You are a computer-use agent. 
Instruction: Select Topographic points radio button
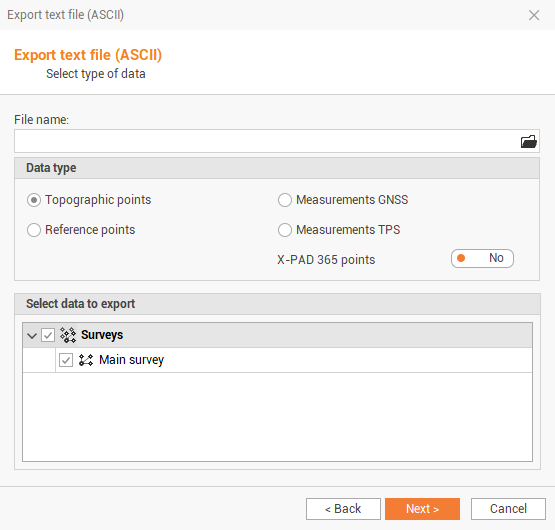tap(34, 200)
